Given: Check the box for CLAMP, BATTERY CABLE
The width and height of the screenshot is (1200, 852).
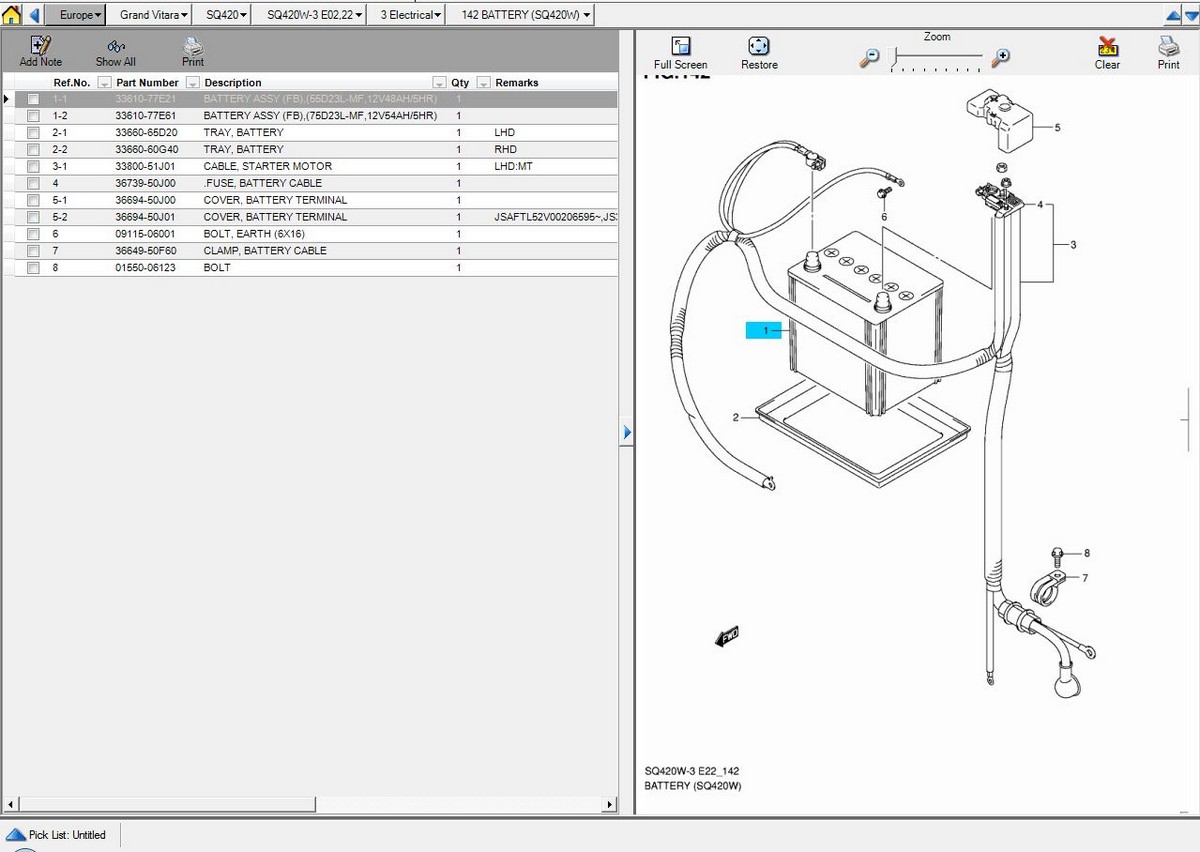Looking at the screenshot, I should coord(33,251).
